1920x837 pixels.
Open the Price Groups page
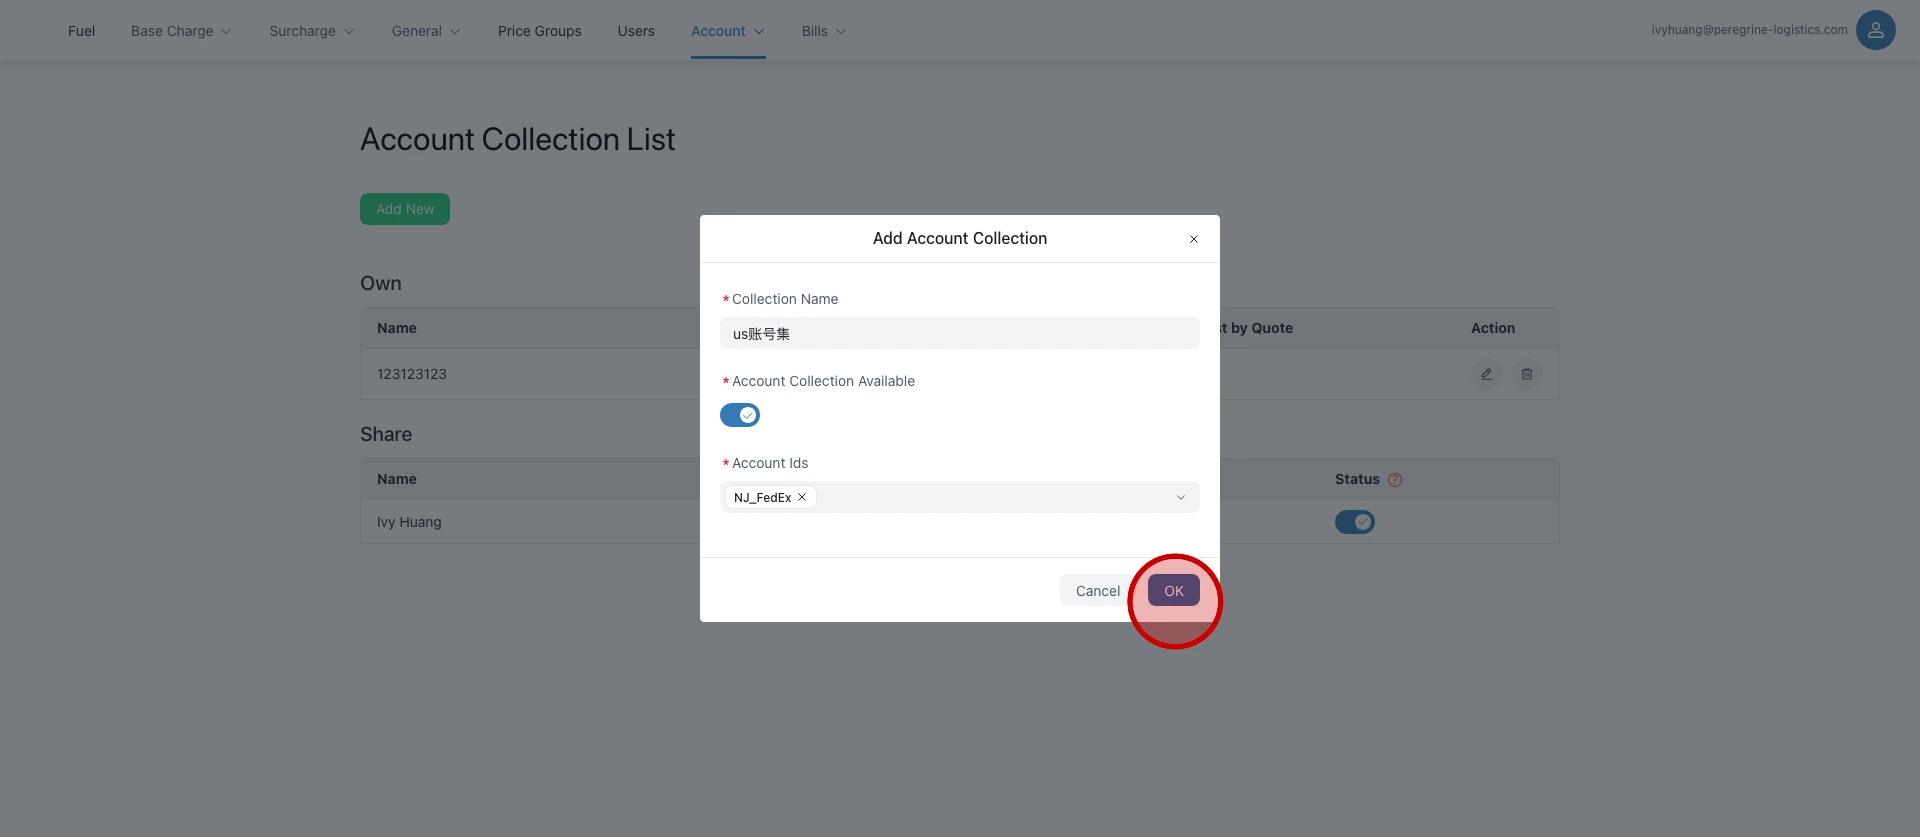click(x=539, y=31)
